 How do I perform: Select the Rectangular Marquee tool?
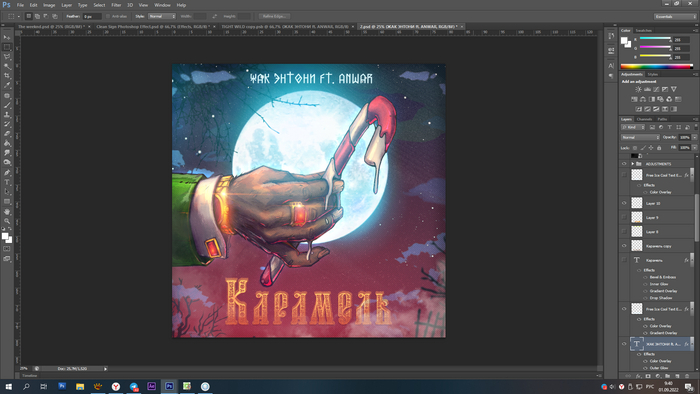(7, 47)
